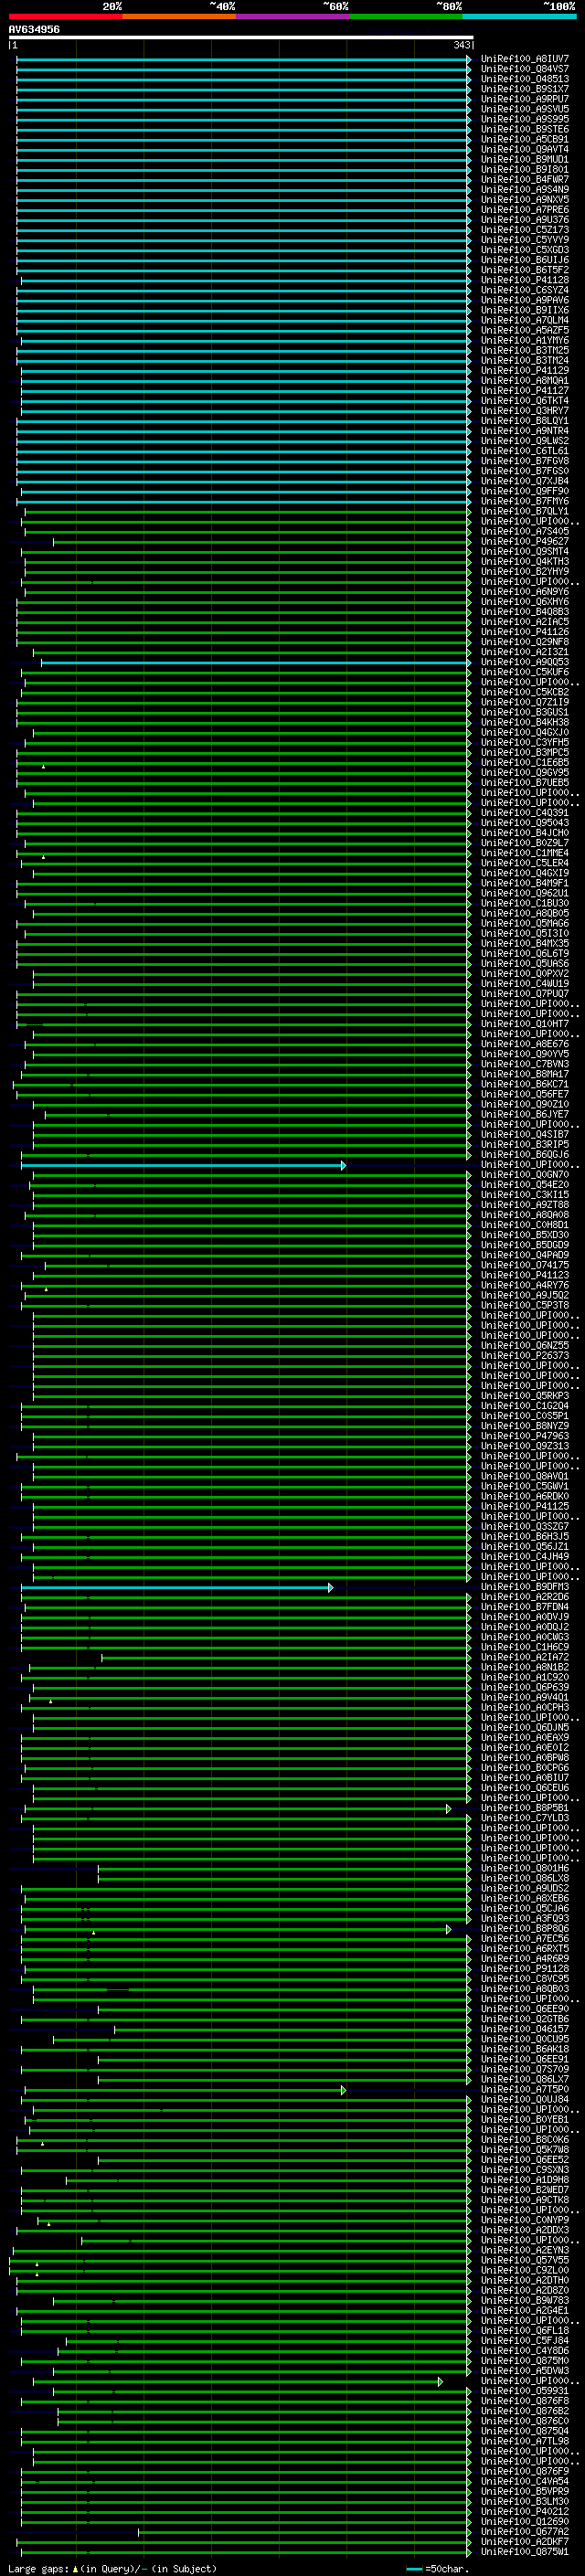This screenshot has width=585, height=2576.
Task: Select hit UniRef100_C5FJ84
Action: tap(525, 2340)
